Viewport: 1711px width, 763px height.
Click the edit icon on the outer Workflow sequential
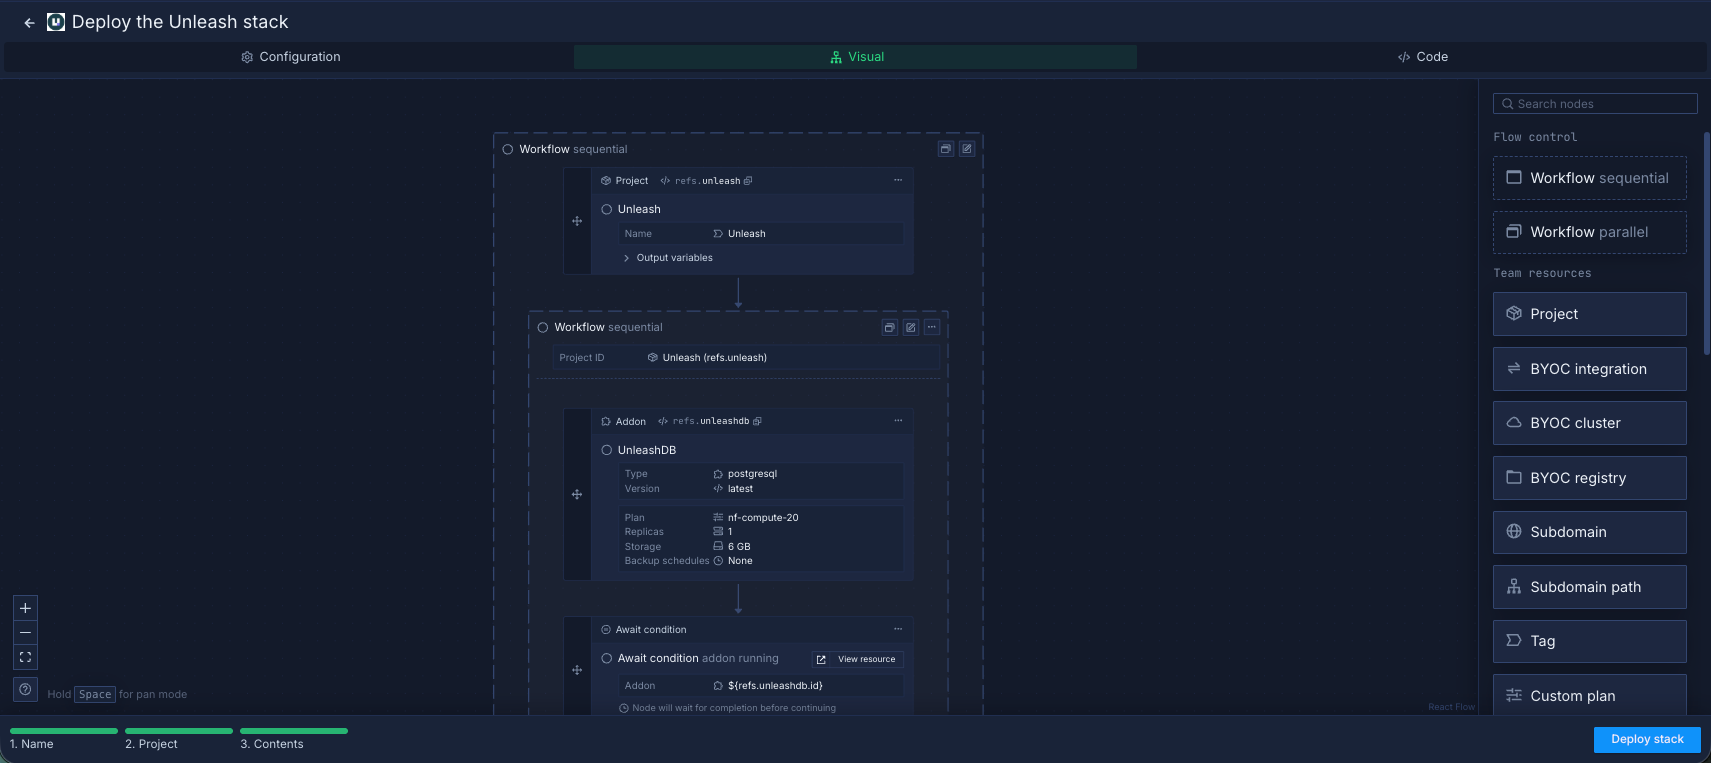(x=967, y=149)
